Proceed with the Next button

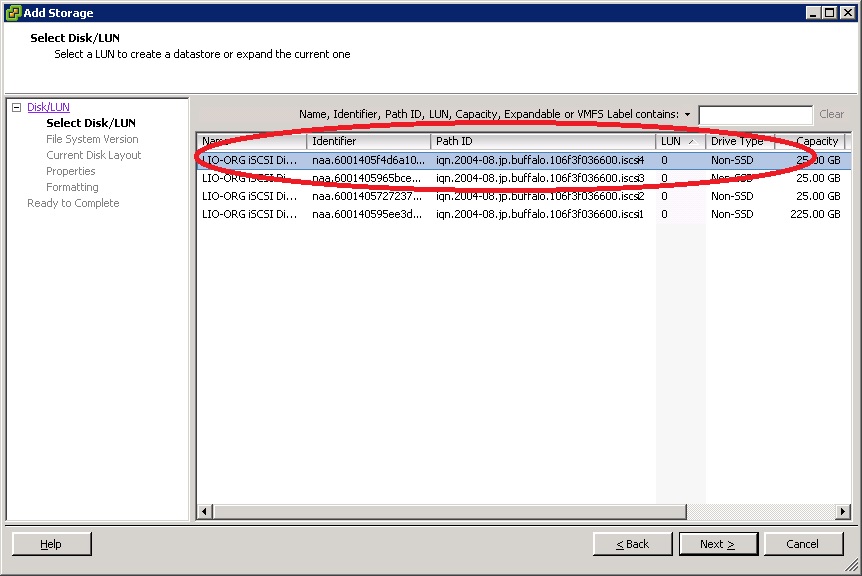[717, 544]
